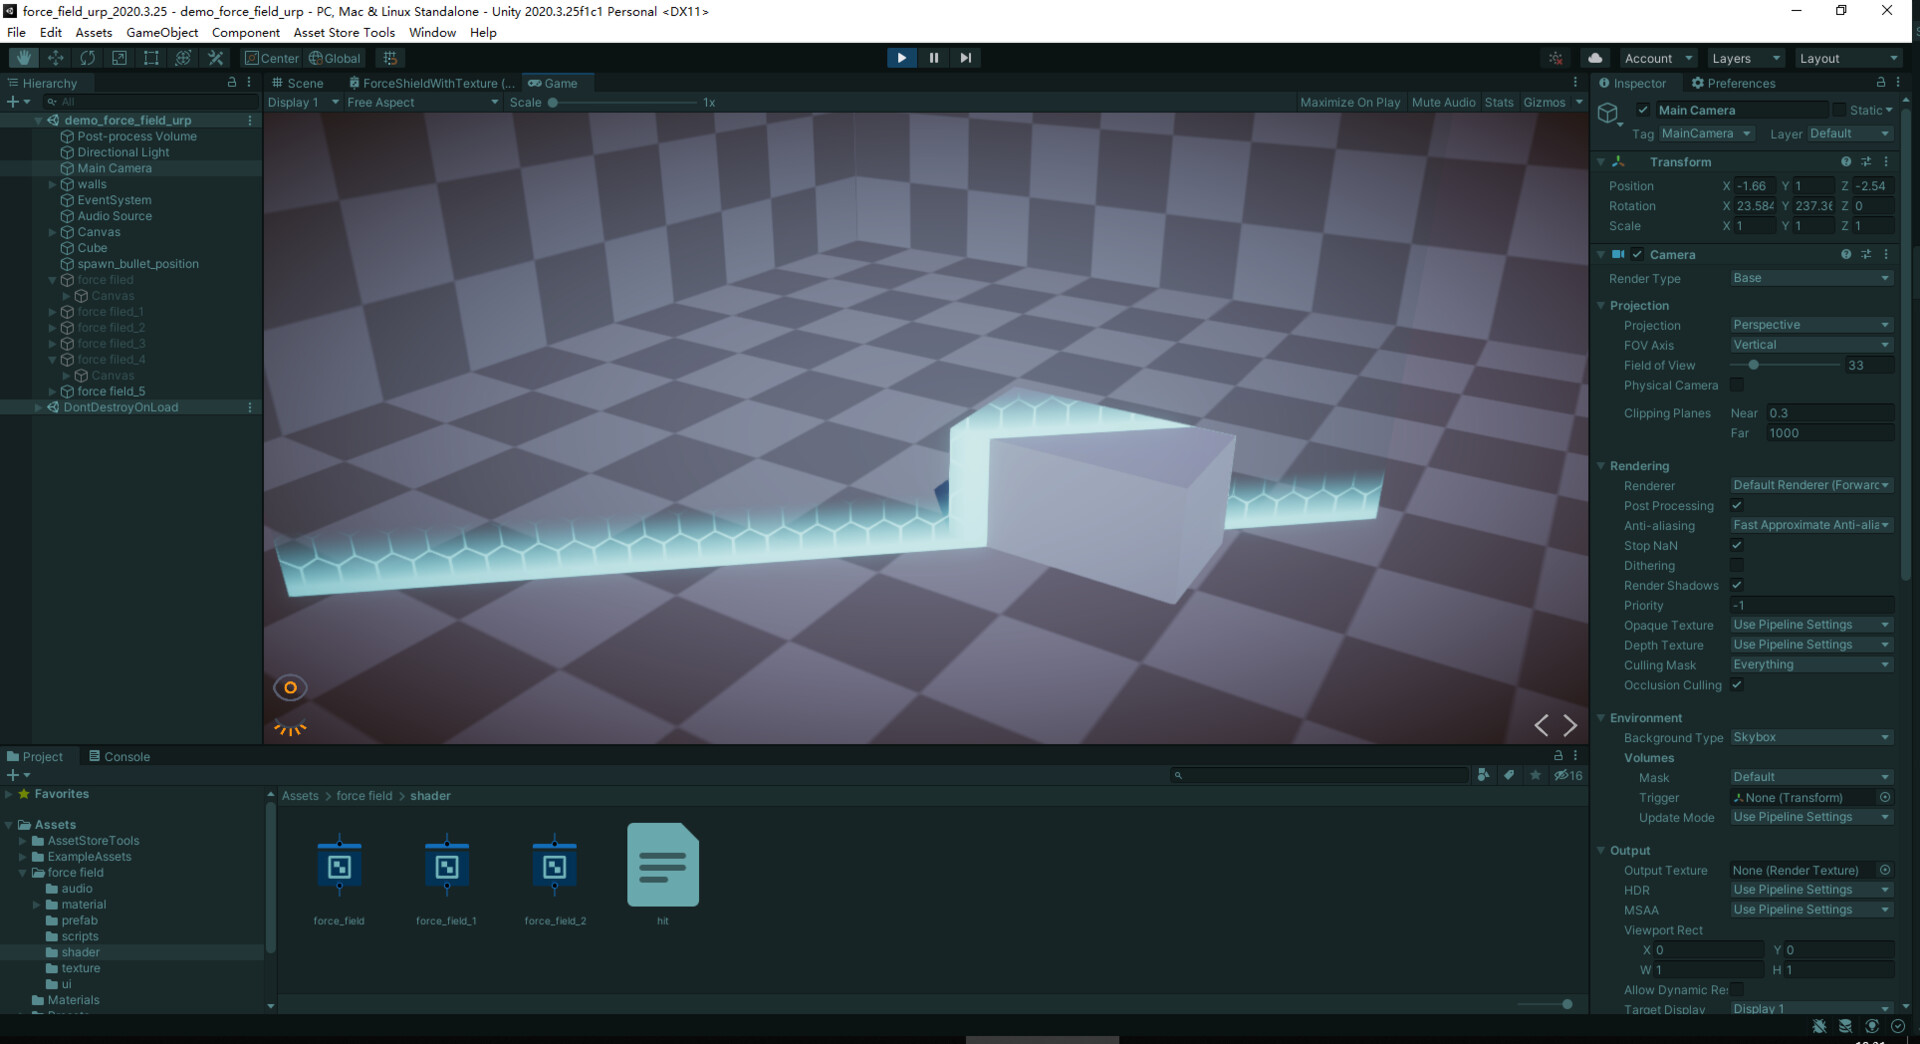Open the Anti-aliasing dropdown
This screenshot has width=1920, height=1044.
[1810, 525]
